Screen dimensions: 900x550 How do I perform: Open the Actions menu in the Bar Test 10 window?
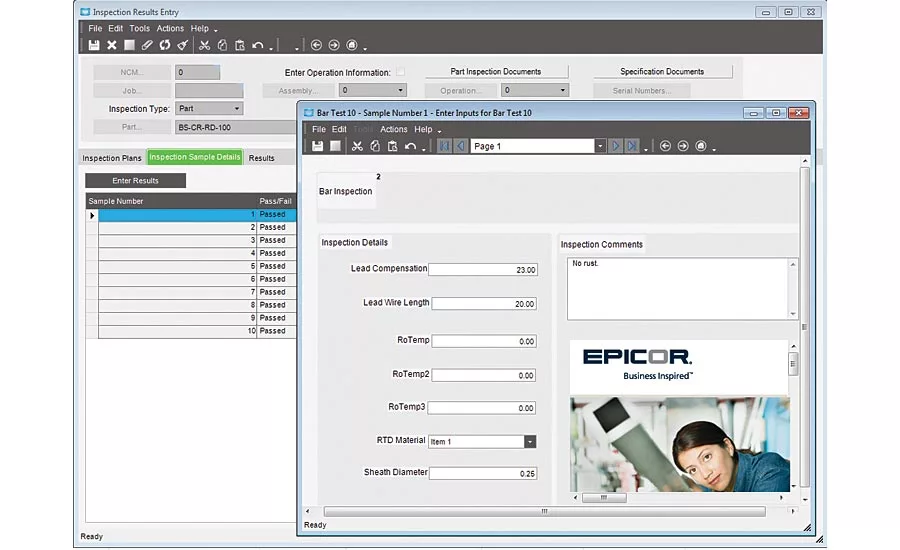(394, 129)
